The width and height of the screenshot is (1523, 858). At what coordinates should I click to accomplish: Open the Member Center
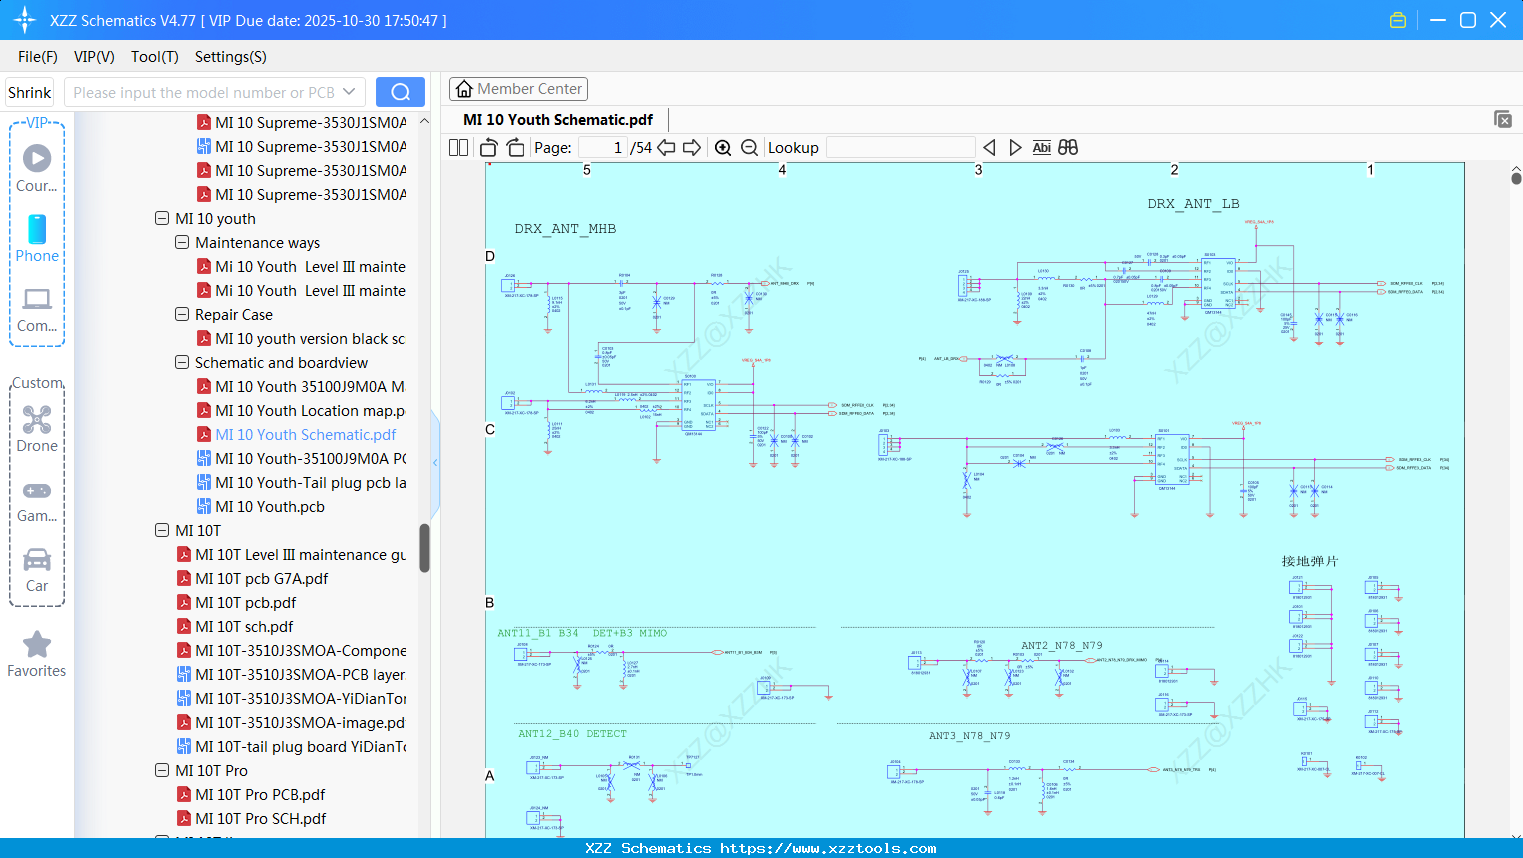click(x=518, y=88)
